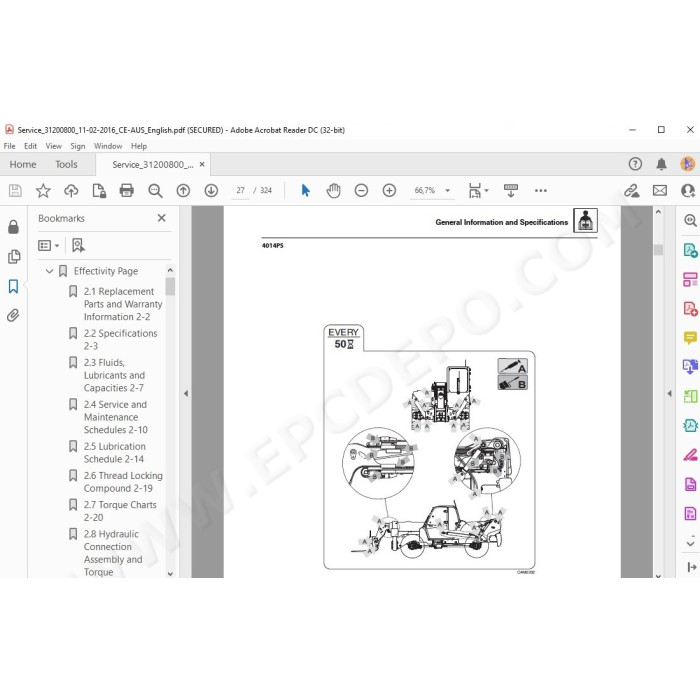Go to 2.5 Lubrication Schedule bookmark

point(115,452)
